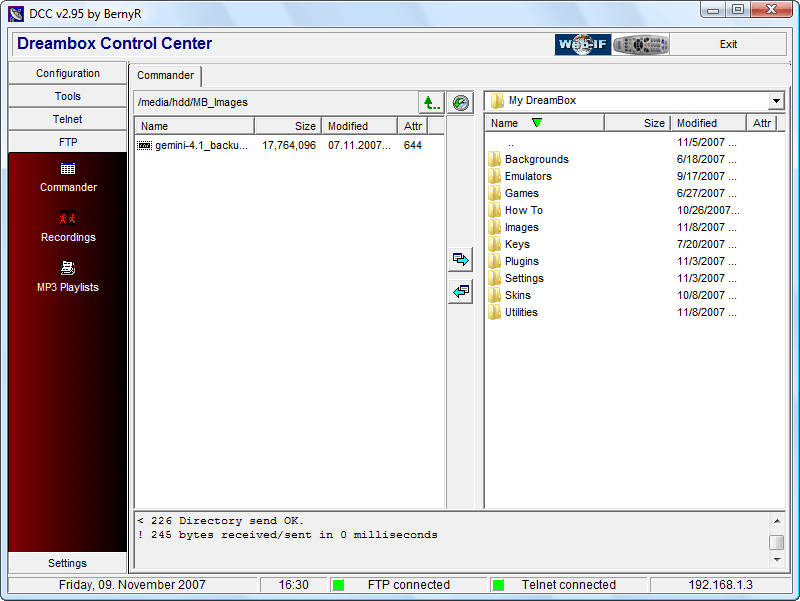Click the DCC application title icon
Viewport: 800px width, 601px height.
16,13
